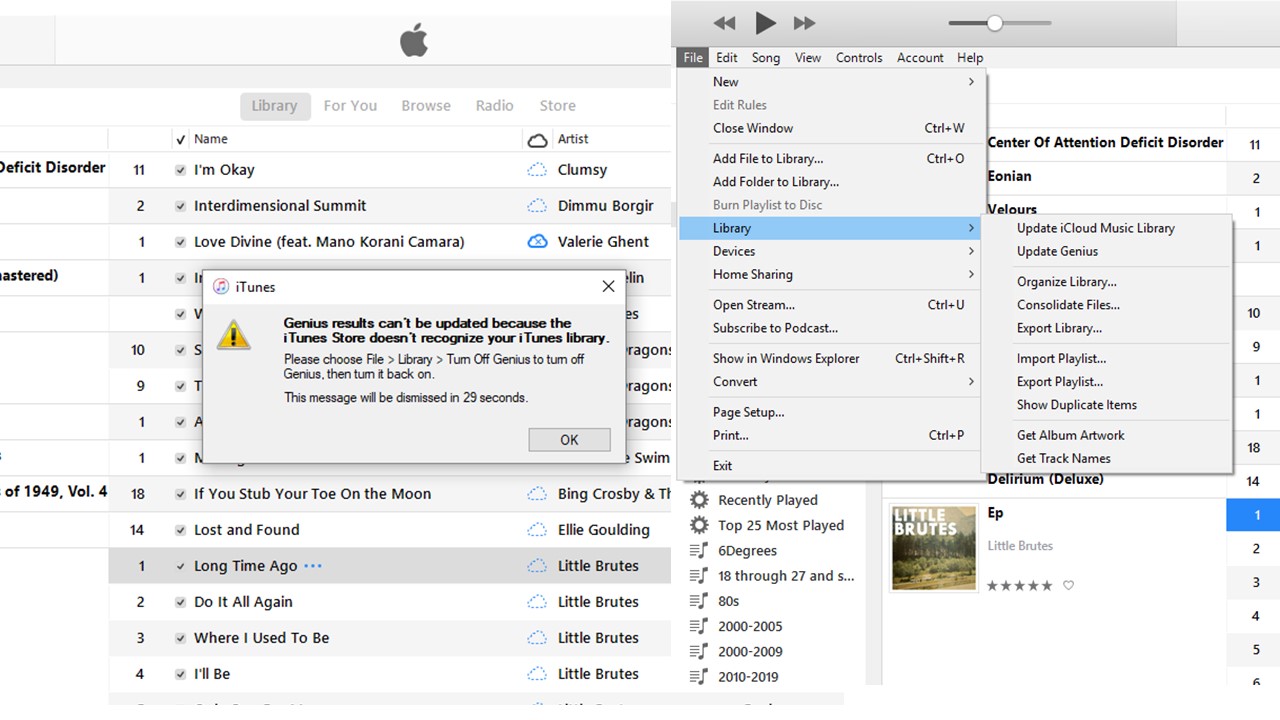Image resolution: width=1280 pixels, height=720 pixels.
Task: Open the Account menu
Action: tap(920, 58)
